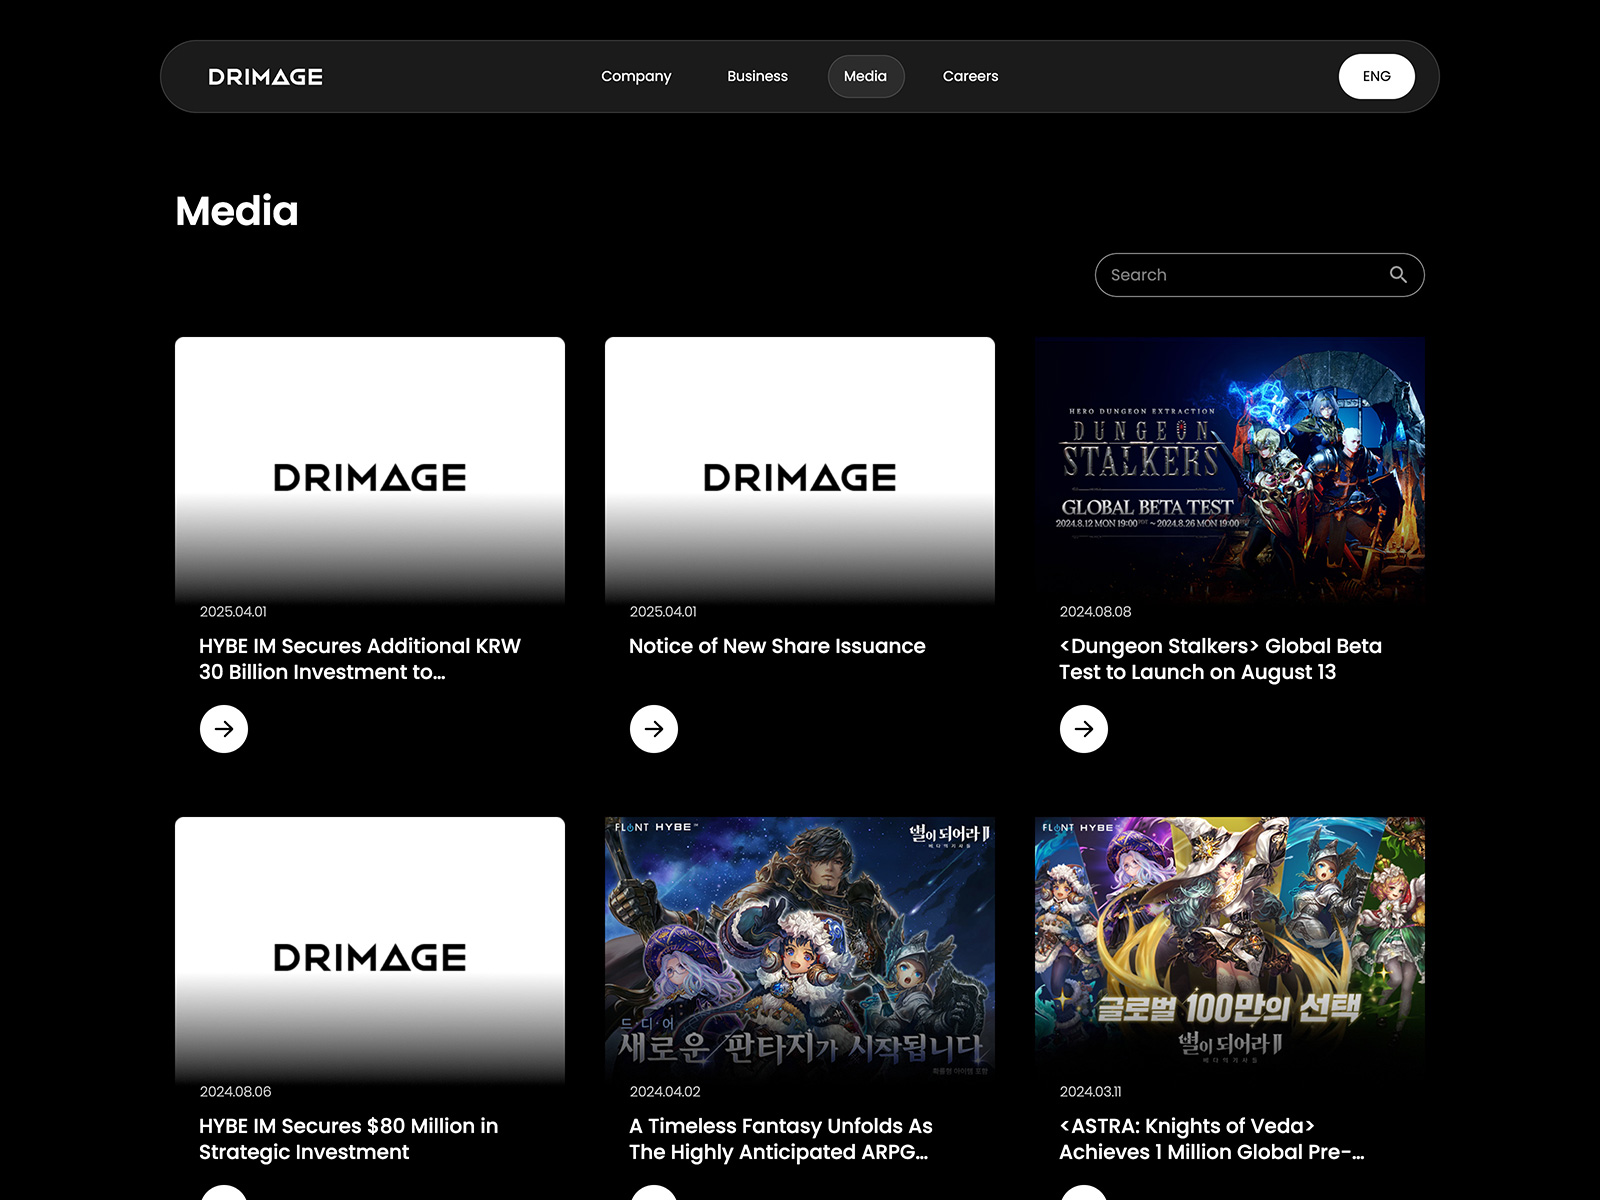Open the Company menu item
Viewport: 1600px width, 1200px height.
point(636,76)
